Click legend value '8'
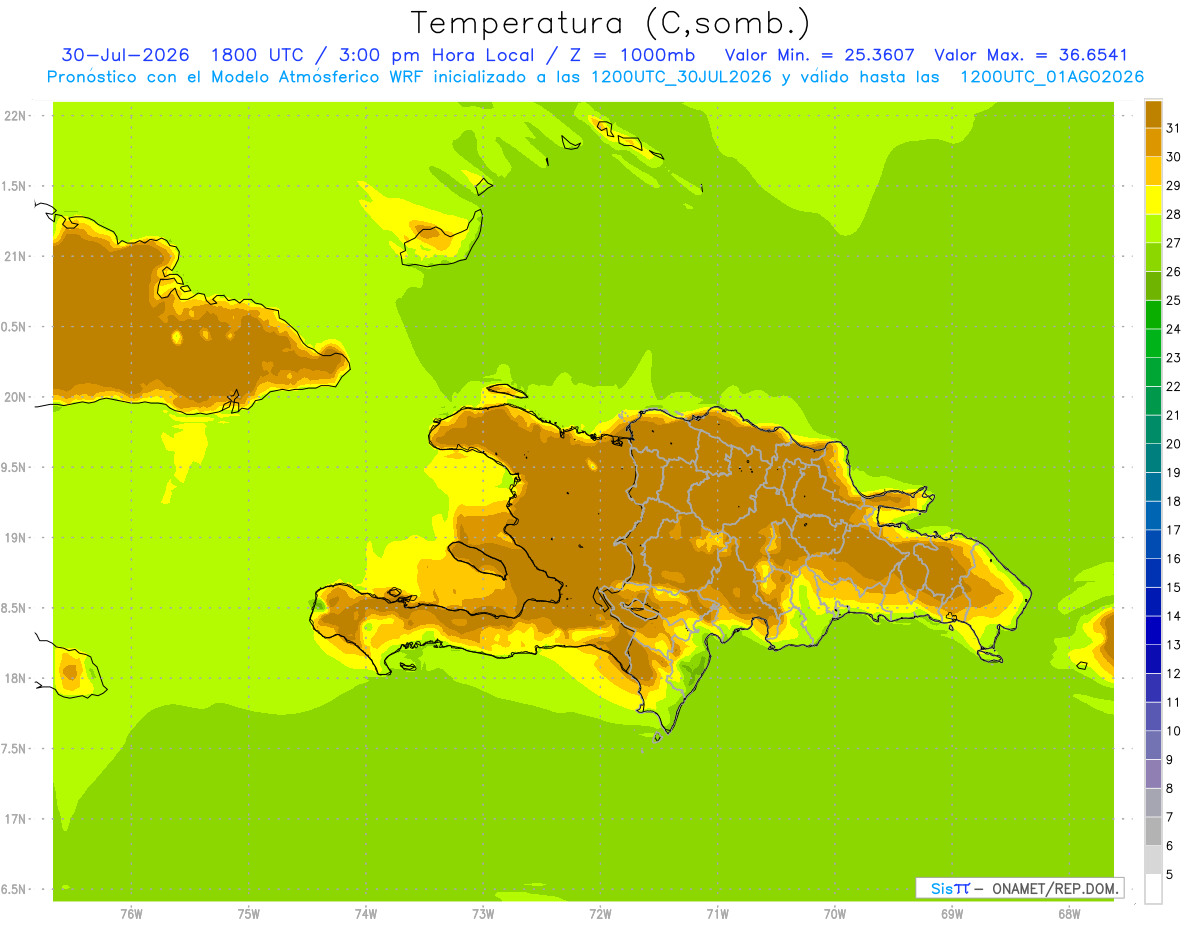Viewport: 1200px width, 927px height. (1170, 788)
